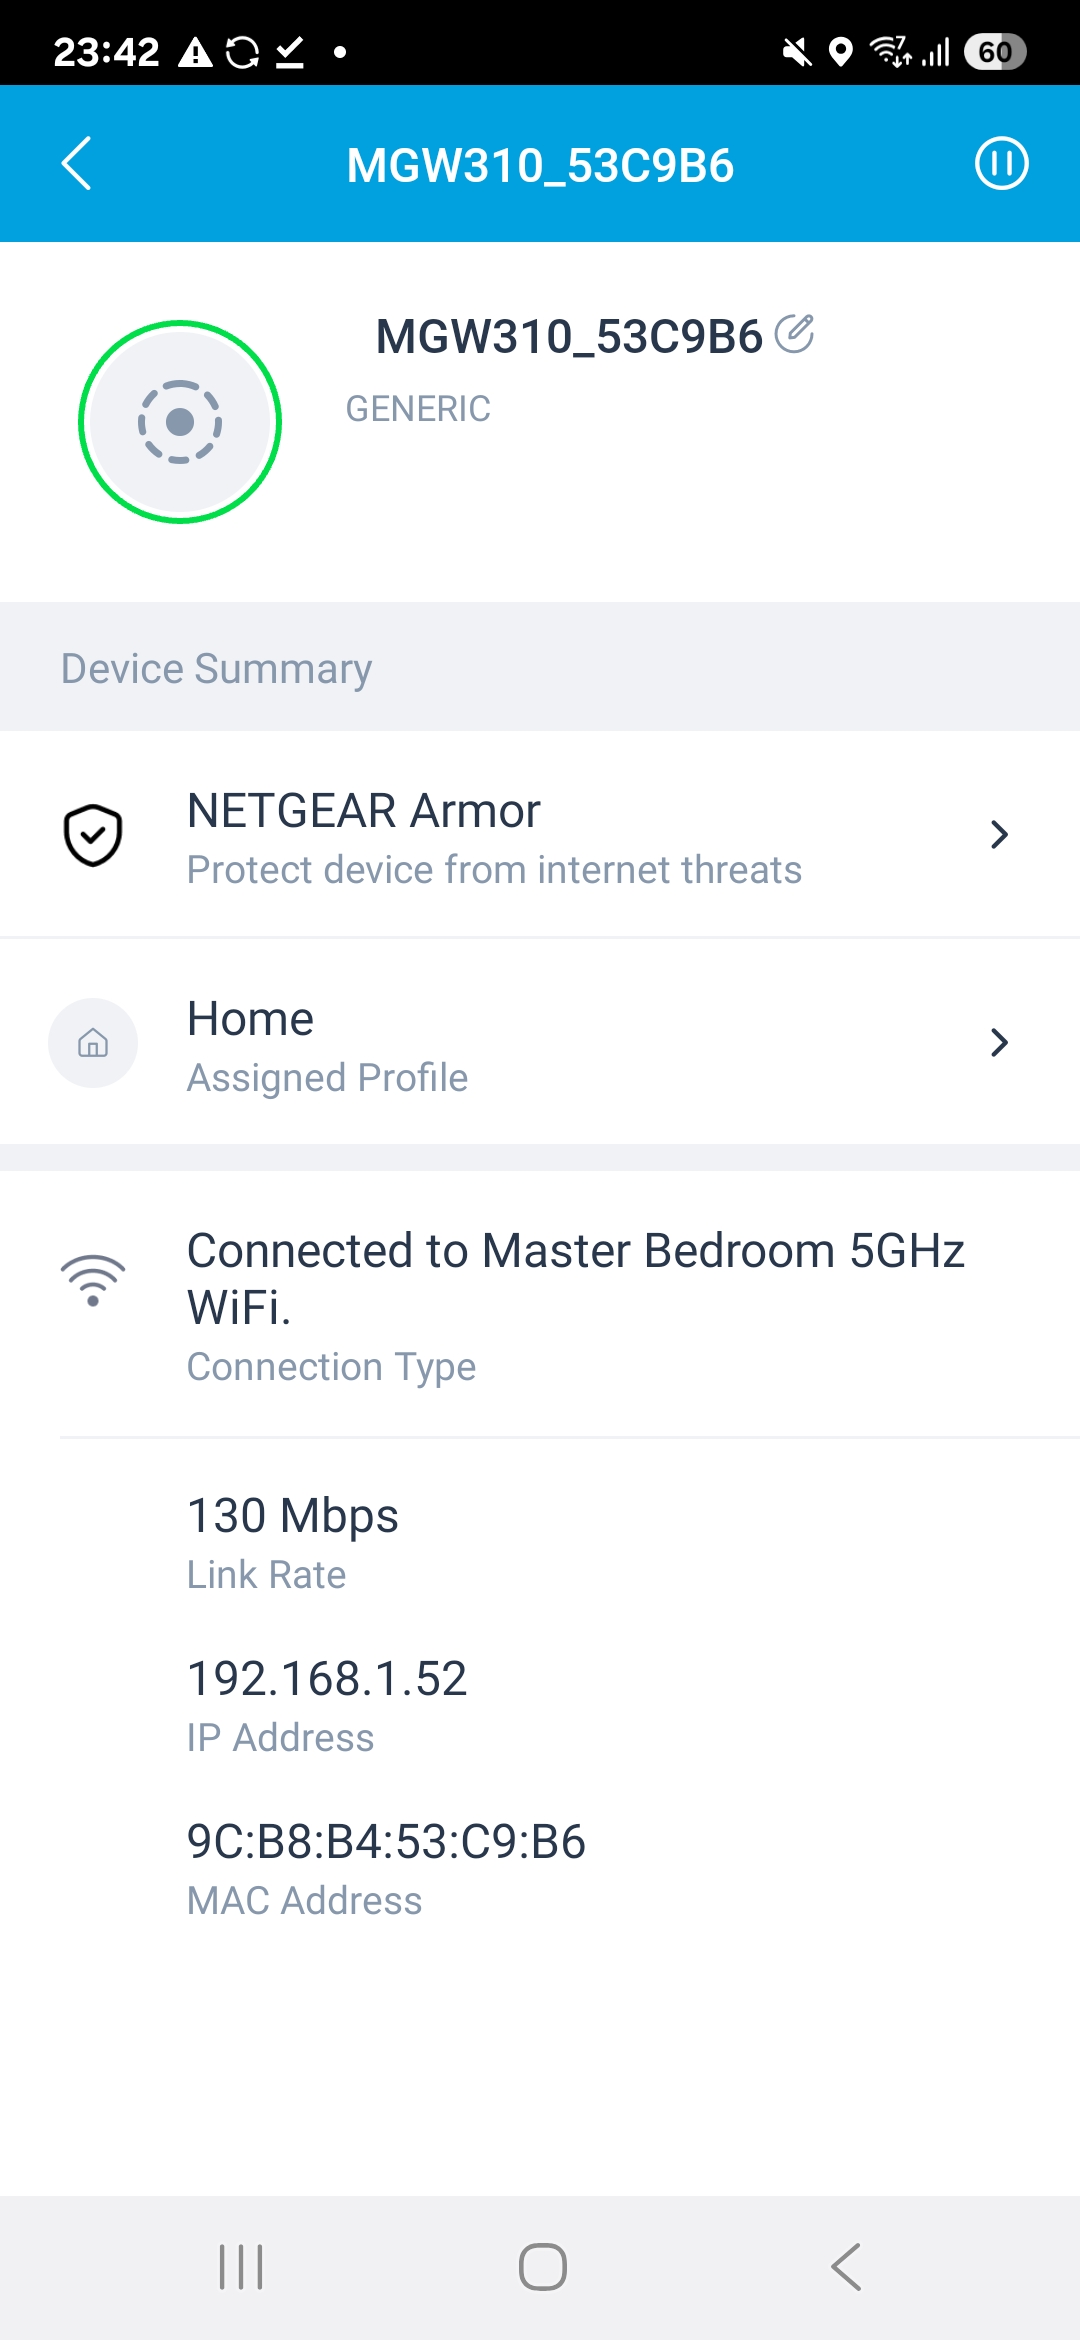Tap the MGW310_53C9B6 device name

[x=569, y=337]
